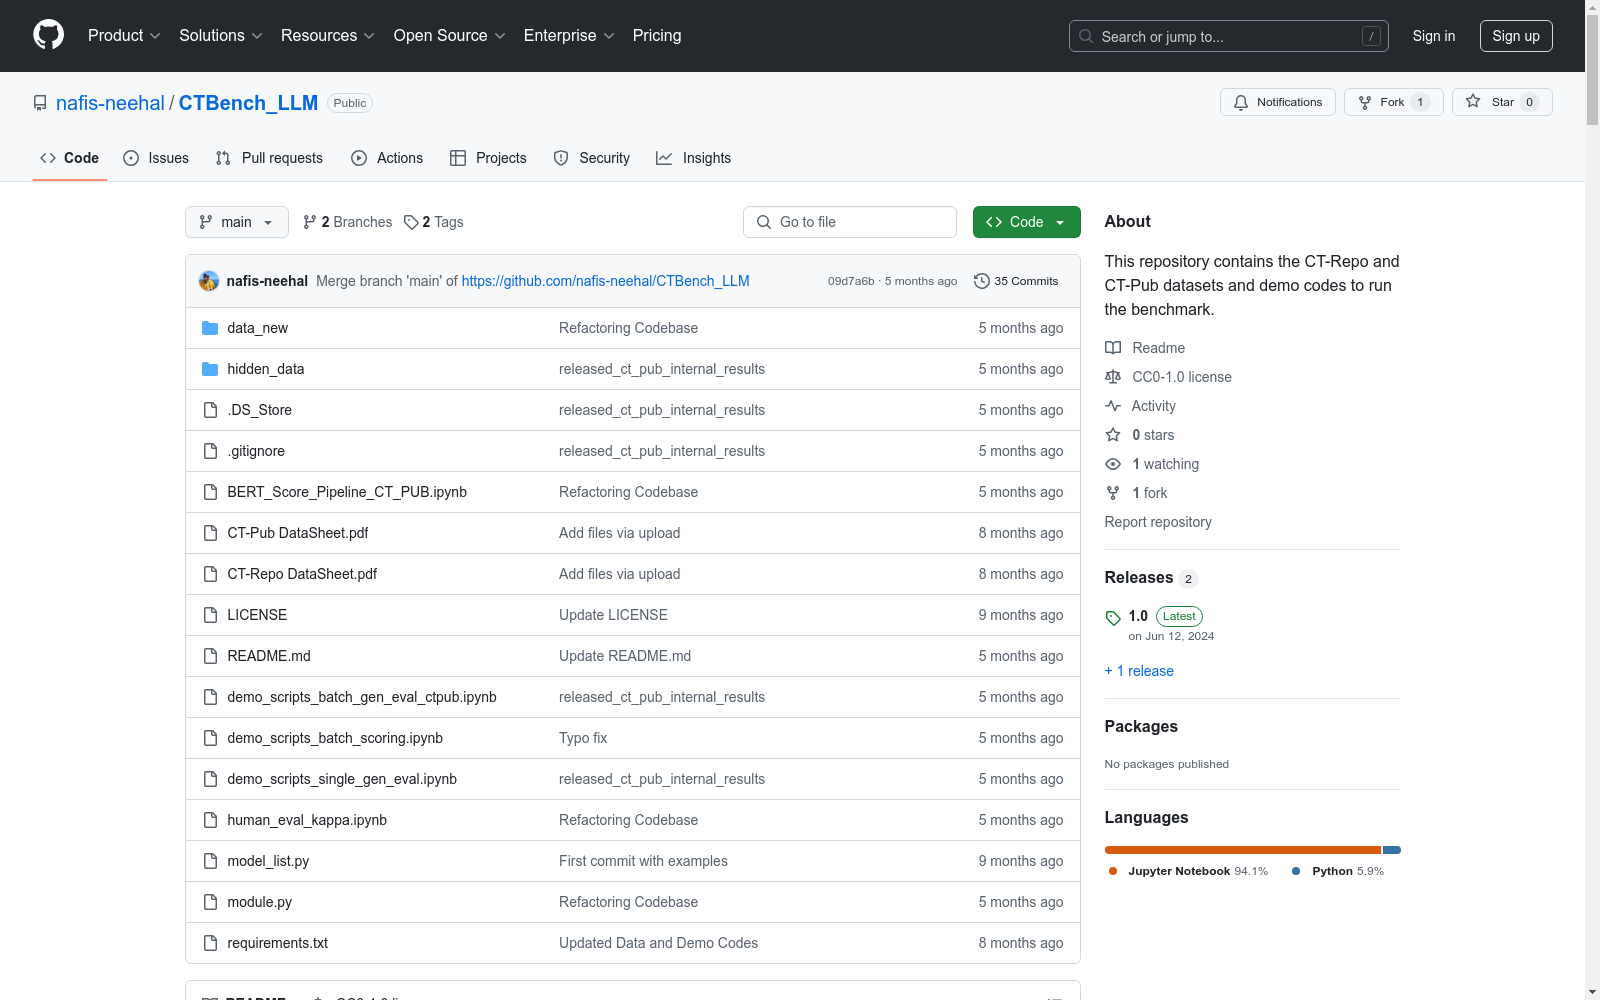Image resolution: width=1600 pixels, height=1000 pixels.
Task: View the 2 Tags link
Action: [x=434, y=222]
